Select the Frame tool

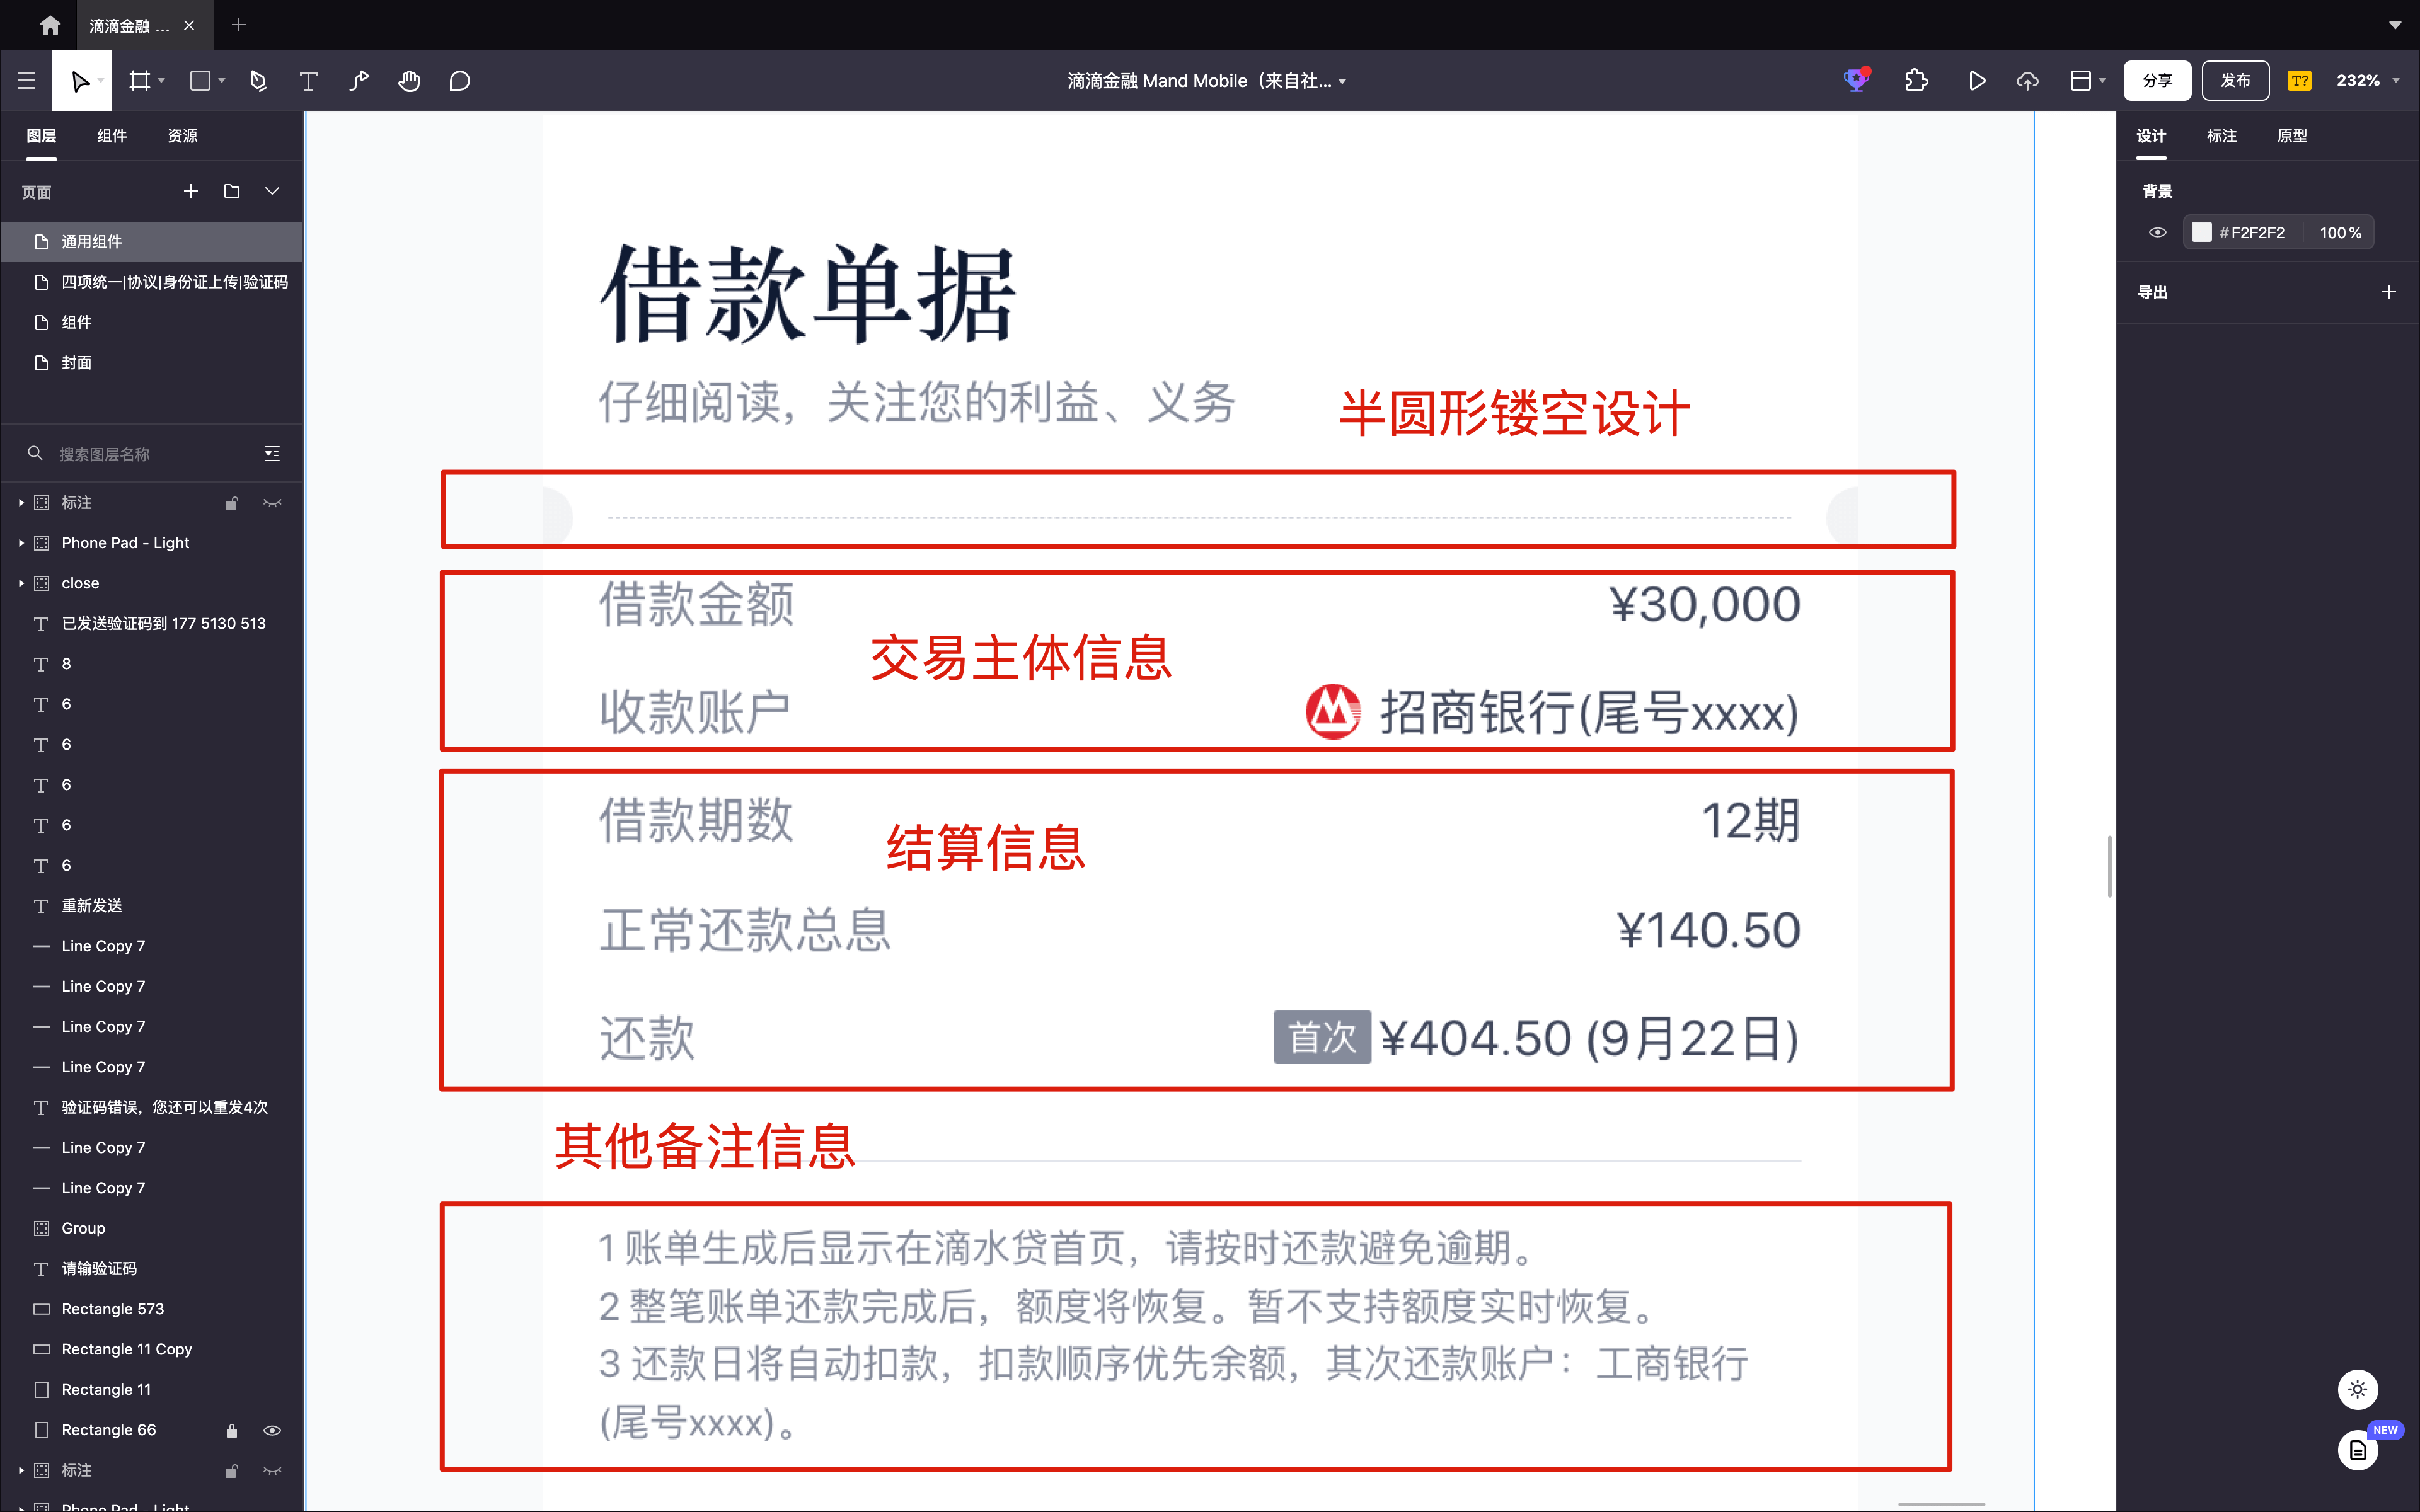pos(140,81)
